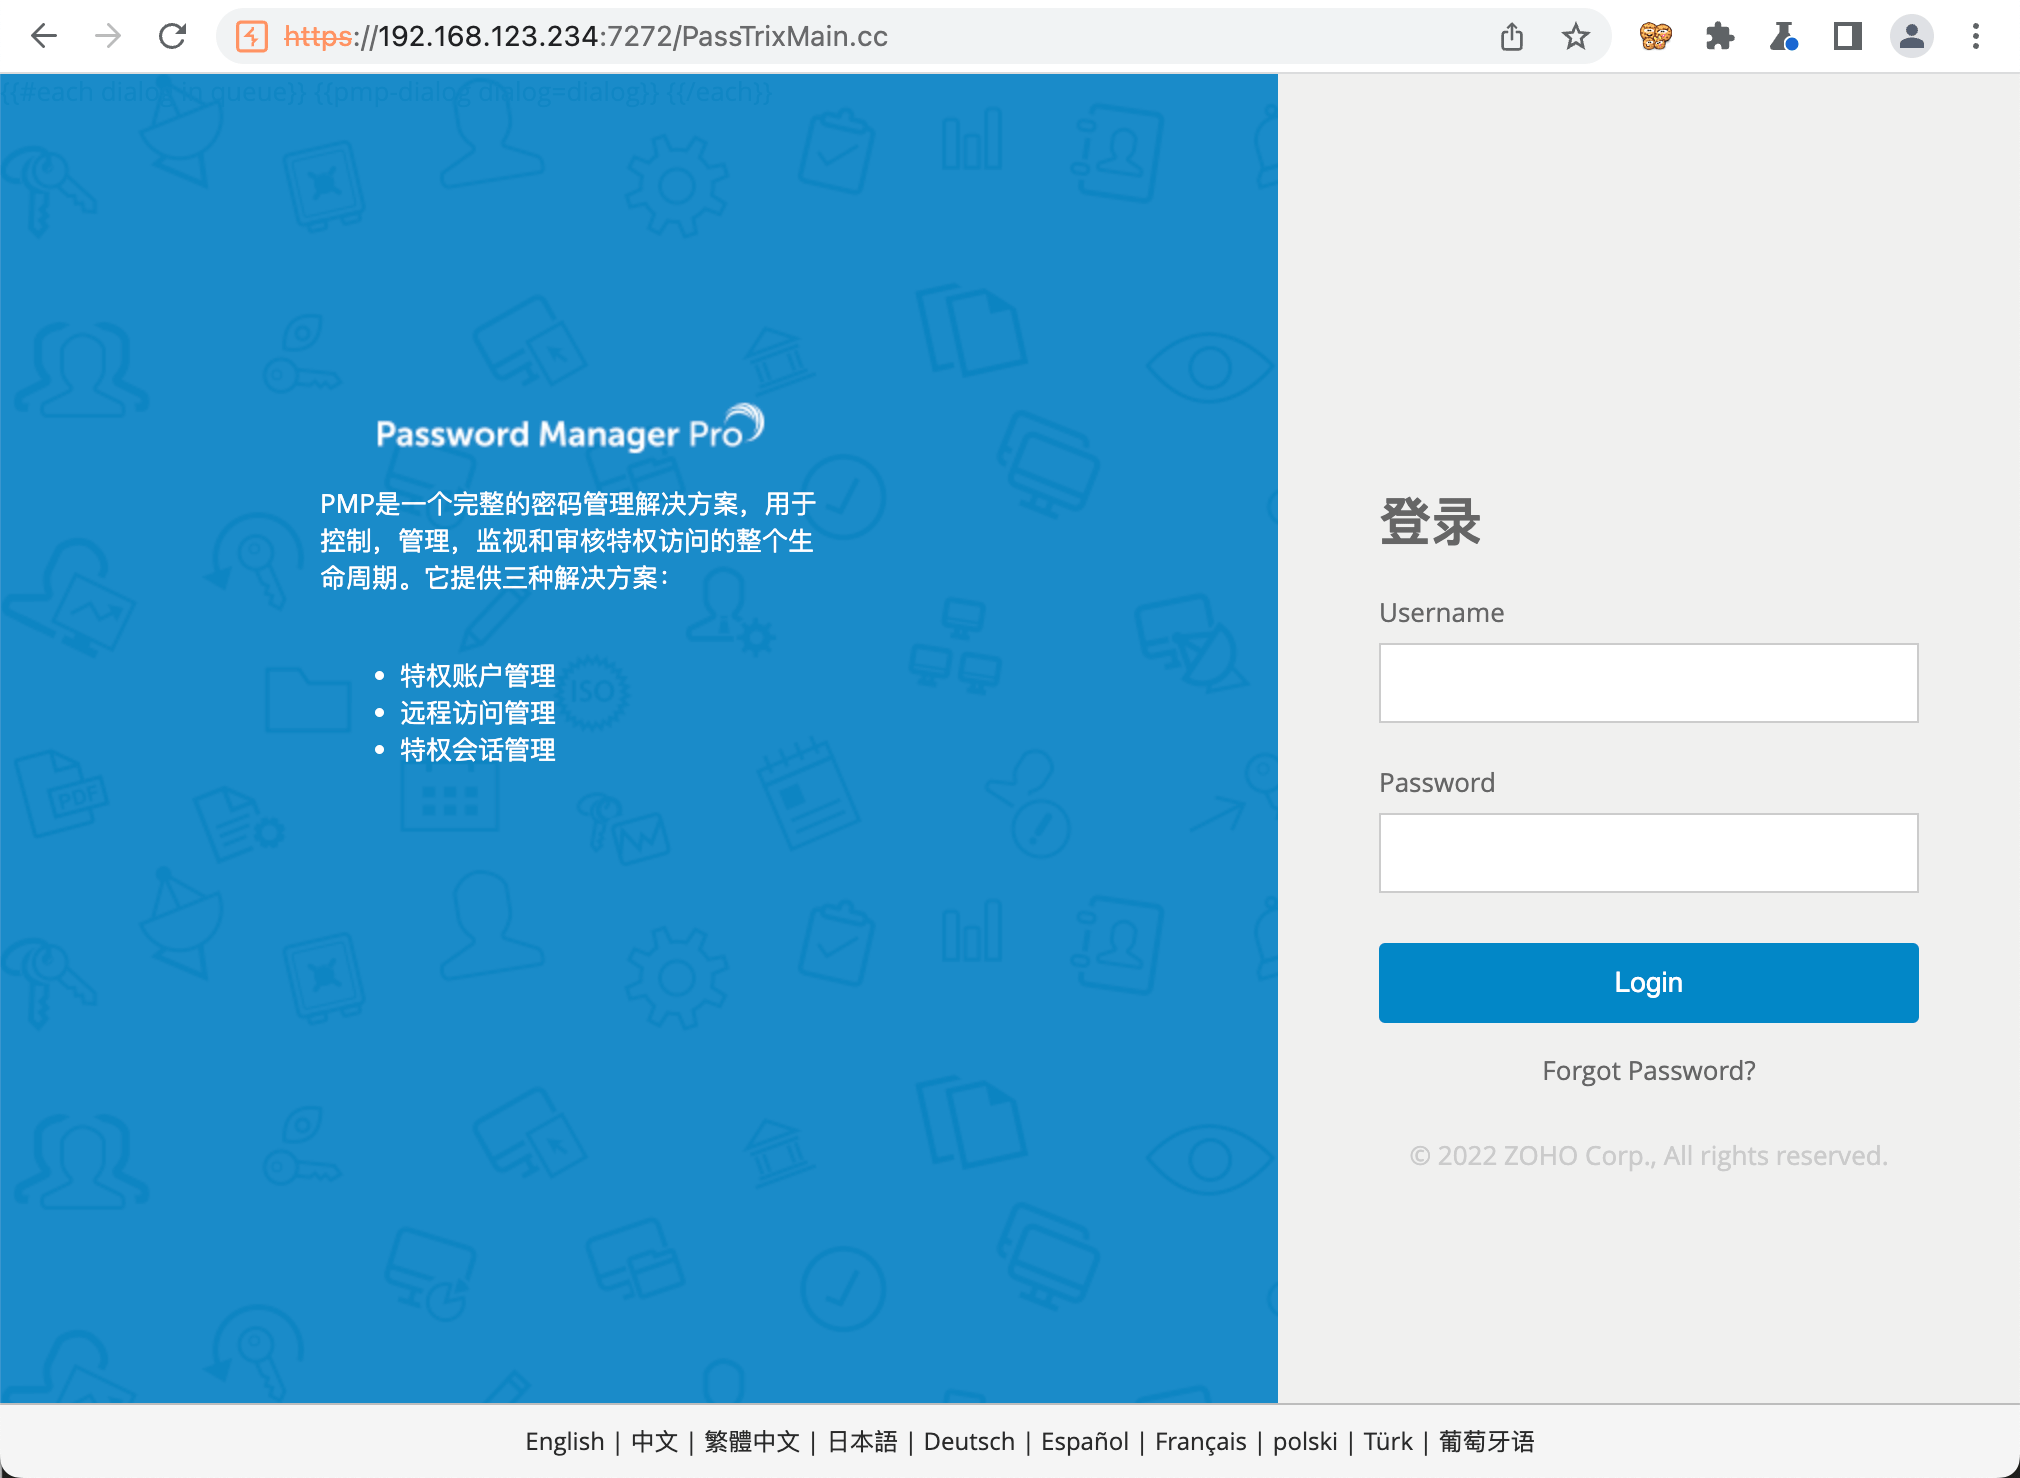The width and height of the screenshot is (2020, 1478).
Task: Switch the language to Français
Action: (1200, 1441)
